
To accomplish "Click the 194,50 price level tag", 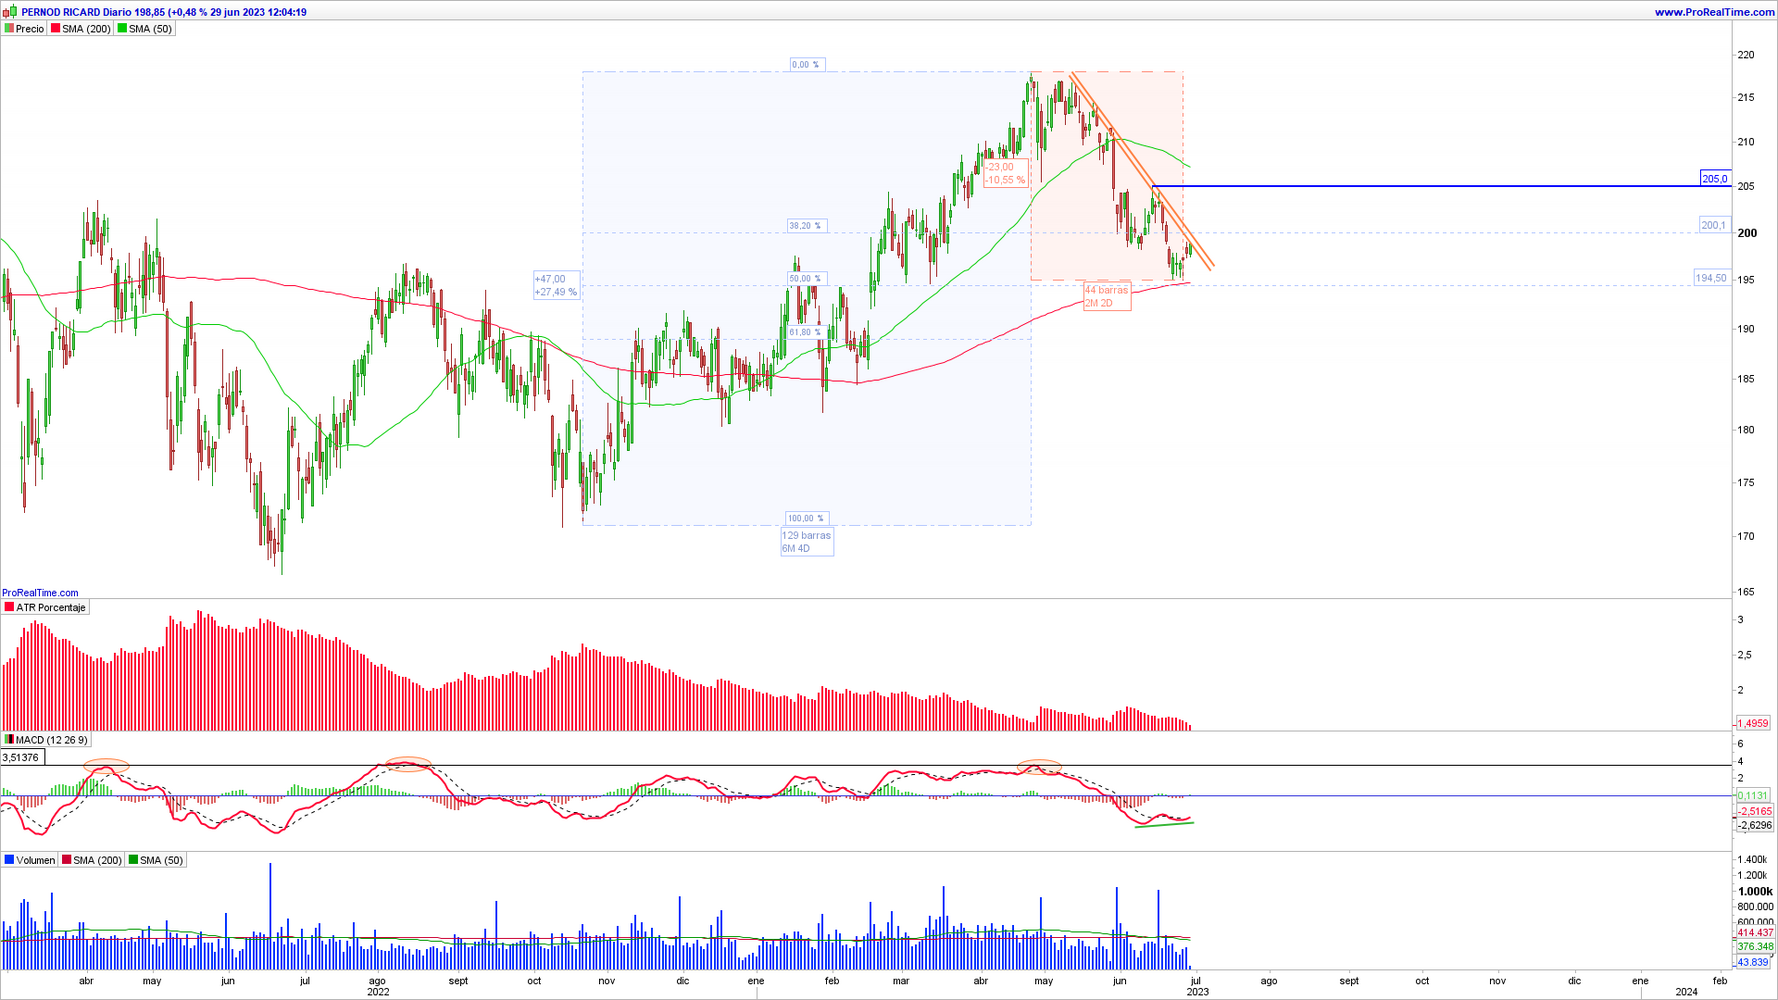I will pyautogui.click(x=1711, y=278).
